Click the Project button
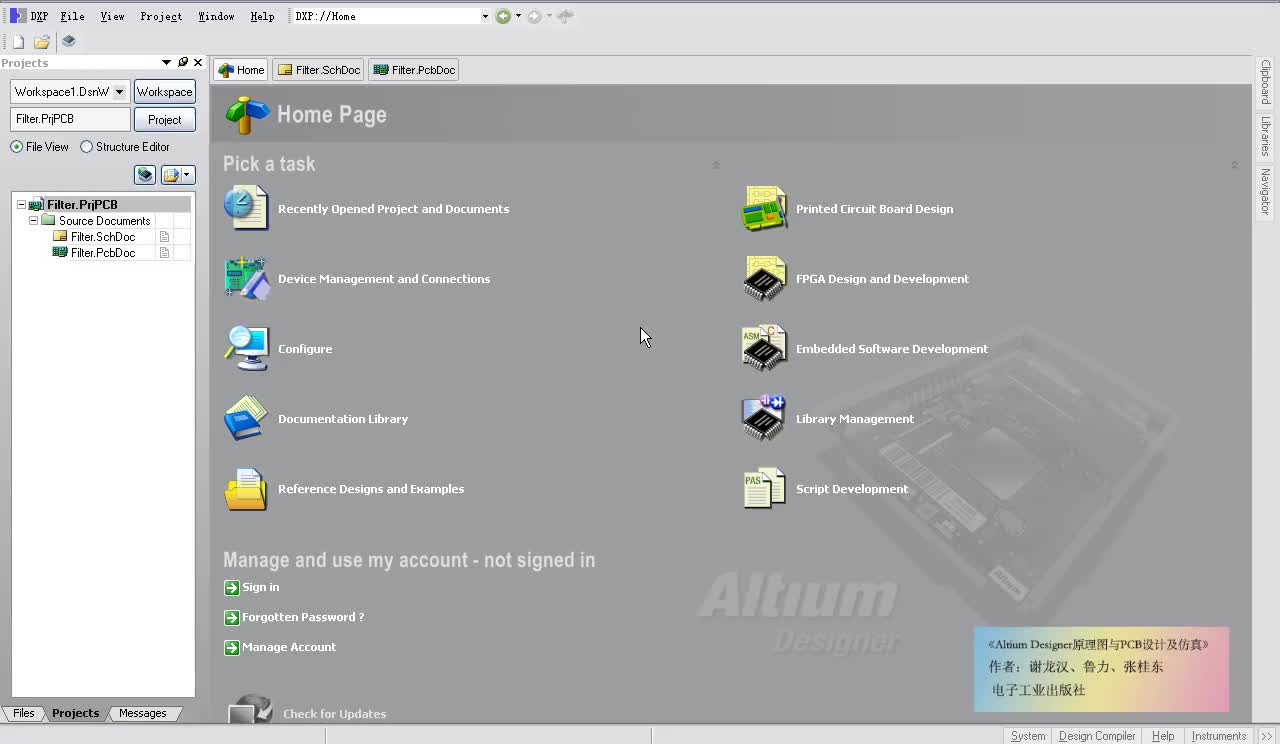This screenshot has height=744, width=1280. 165,120
